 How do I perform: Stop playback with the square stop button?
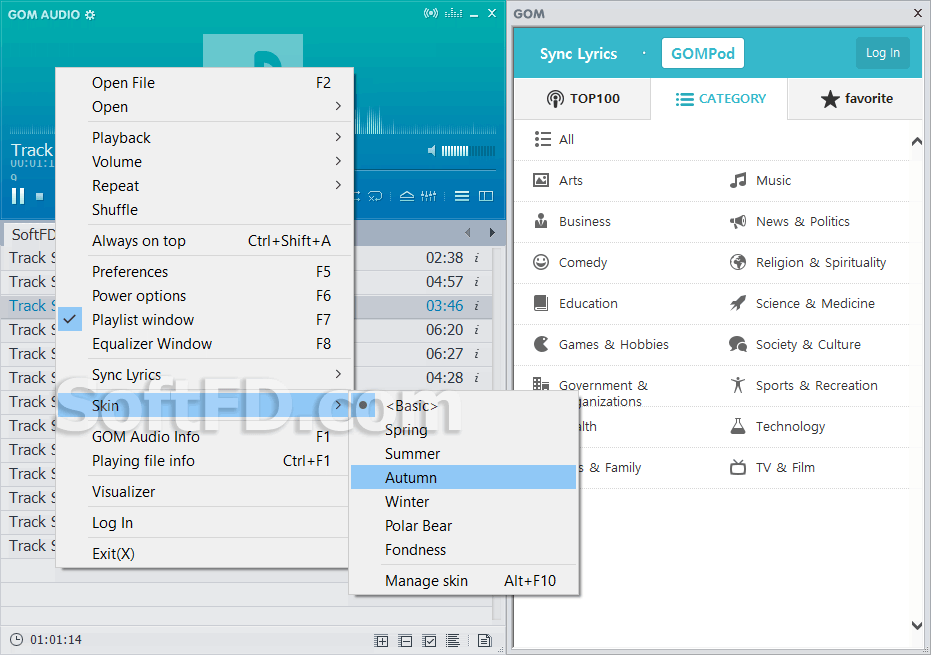tap(39, 196)
